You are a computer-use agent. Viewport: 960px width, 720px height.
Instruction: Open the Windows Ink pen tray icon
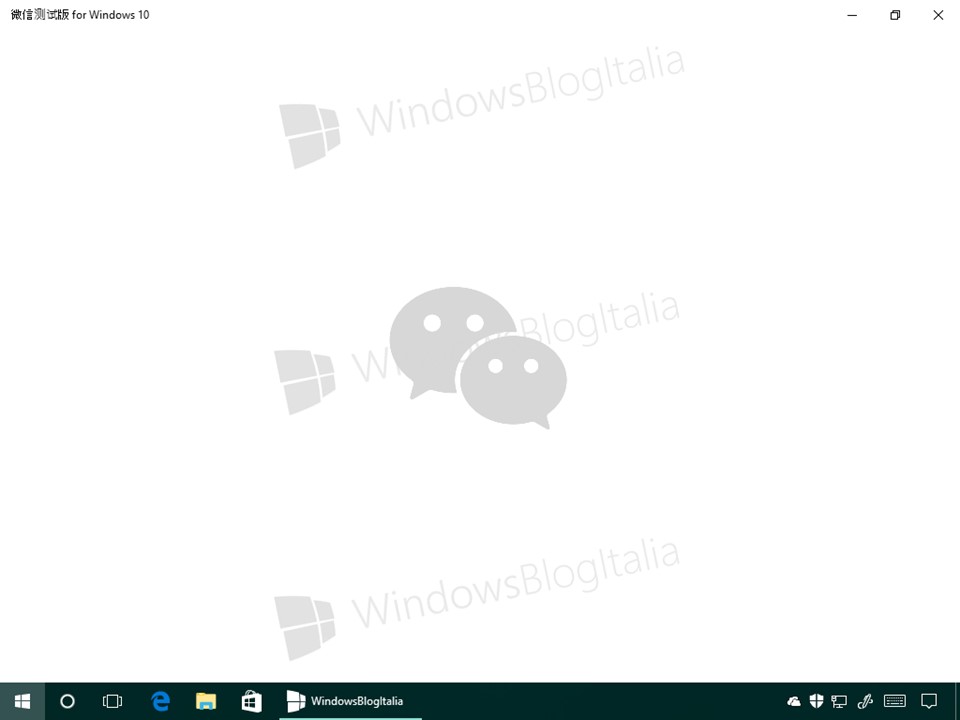pyautogui.click(x=864, y=701)
